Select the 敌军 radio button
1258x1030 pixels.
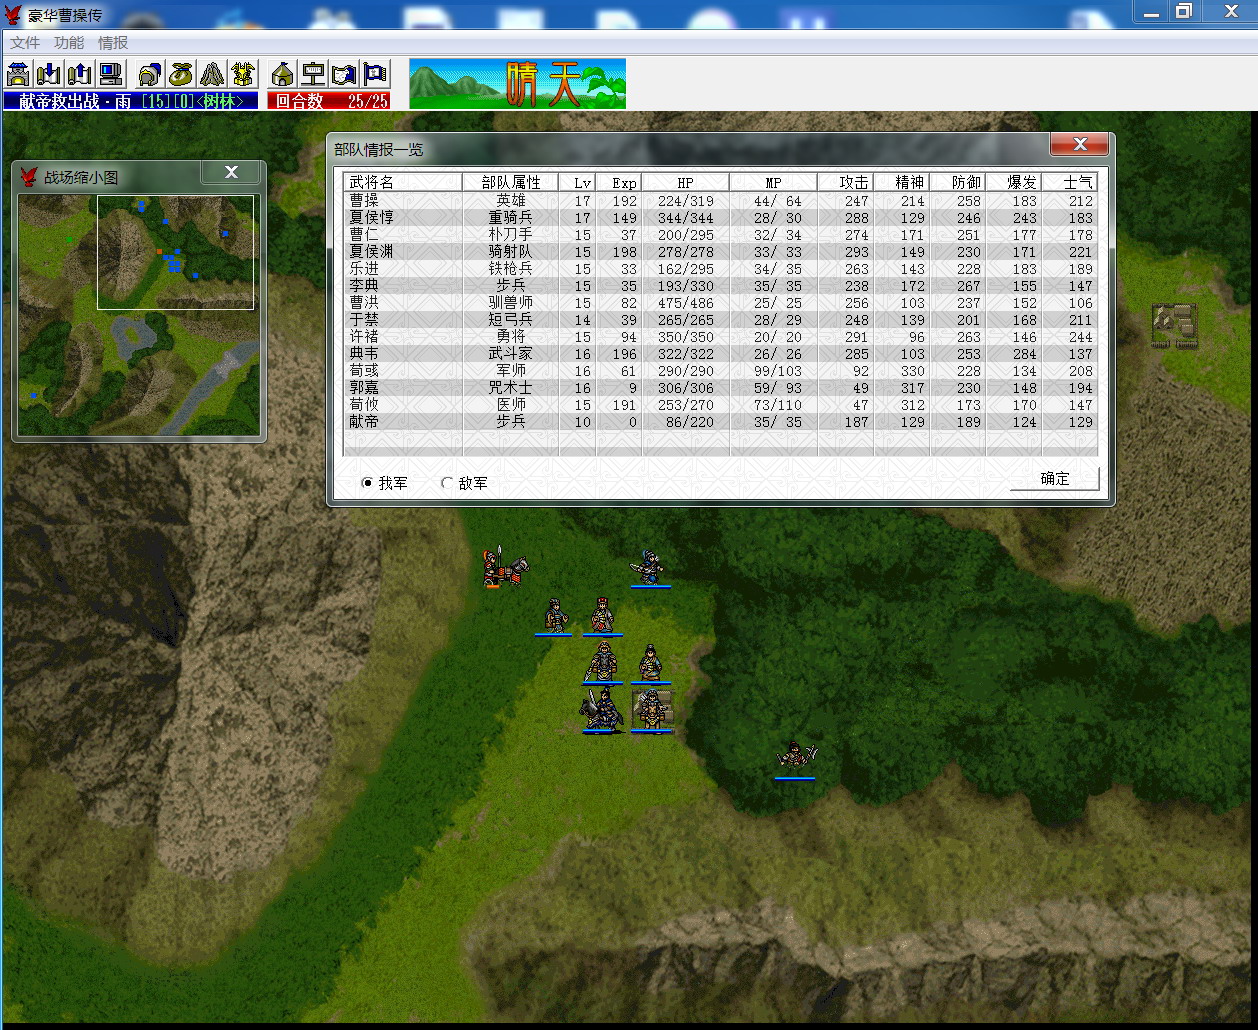447,483
